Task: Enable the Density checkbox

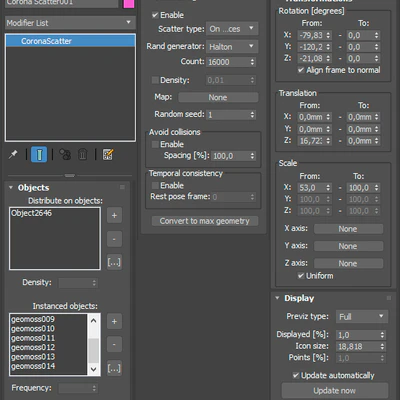Action: 155,80
